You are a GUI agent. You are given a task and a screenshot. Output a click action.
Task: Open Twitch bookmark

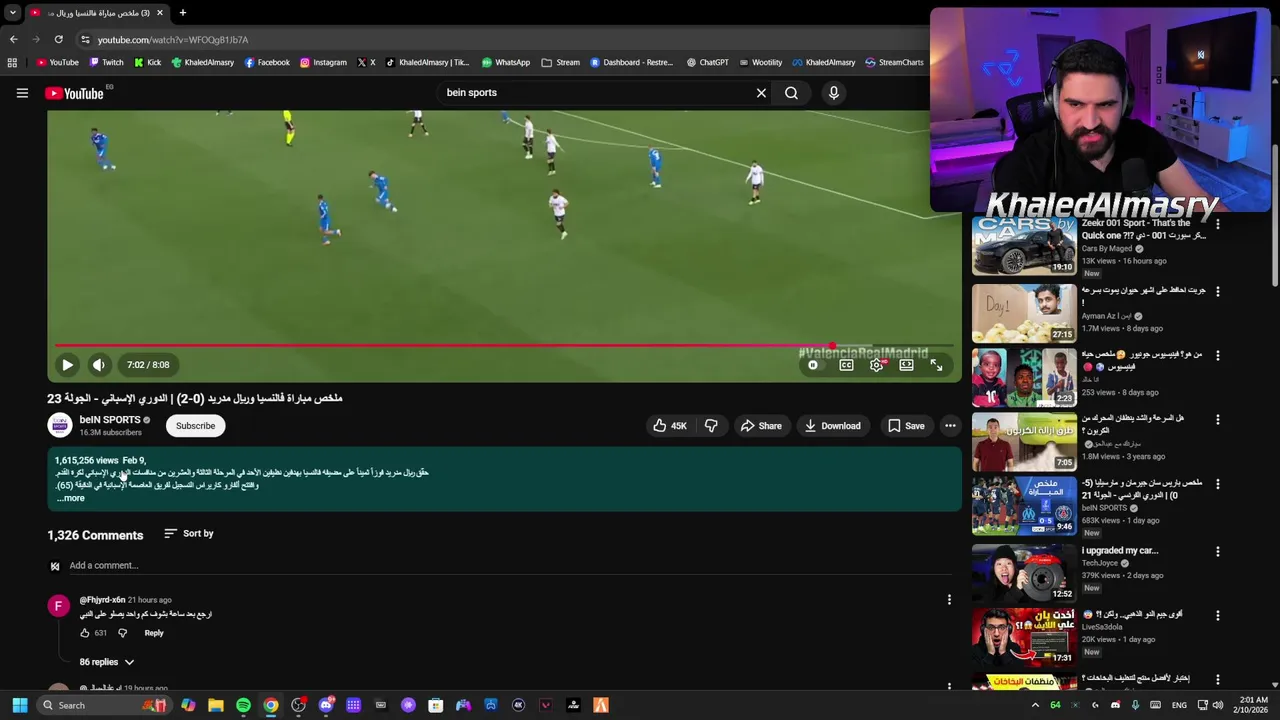(106, 62)
